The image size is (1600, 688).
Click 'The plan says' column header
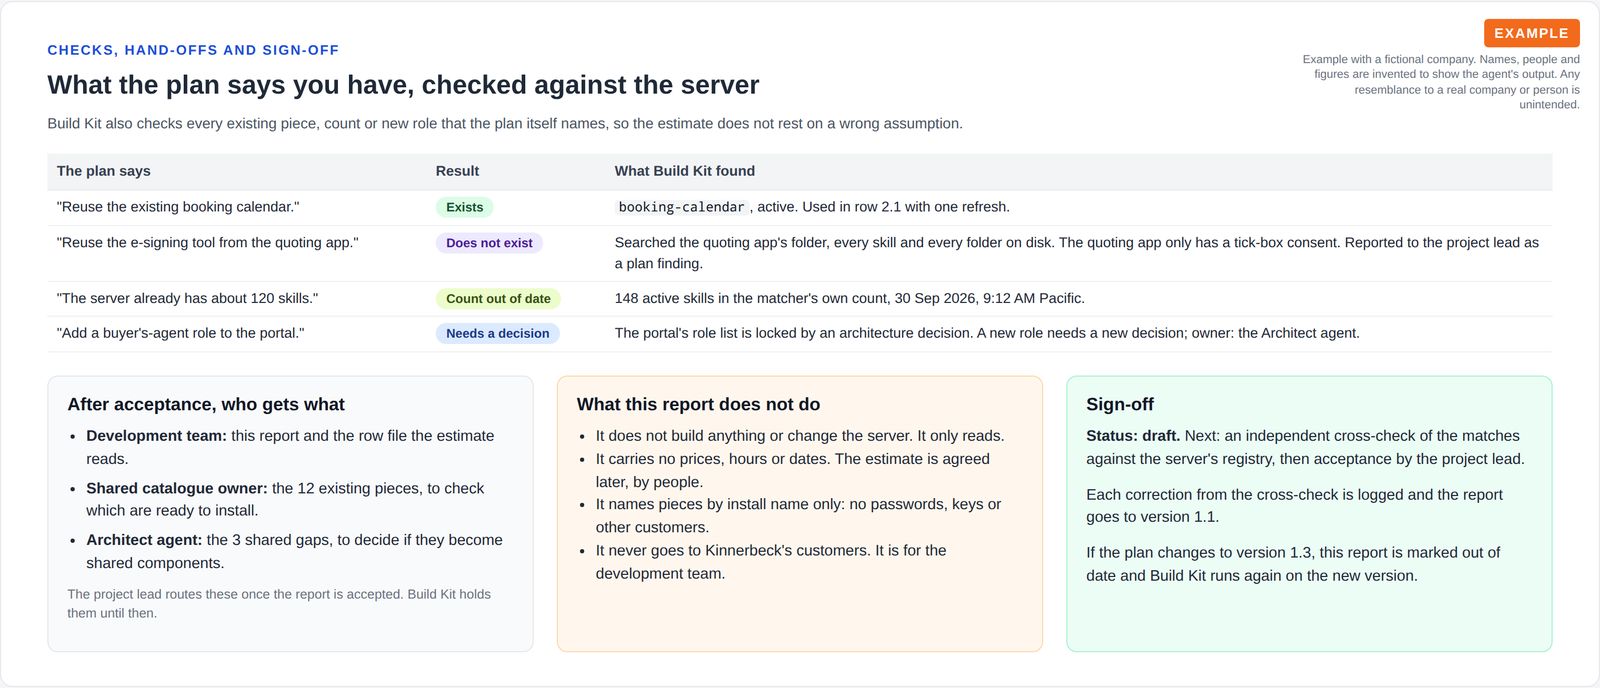point(104,171)
